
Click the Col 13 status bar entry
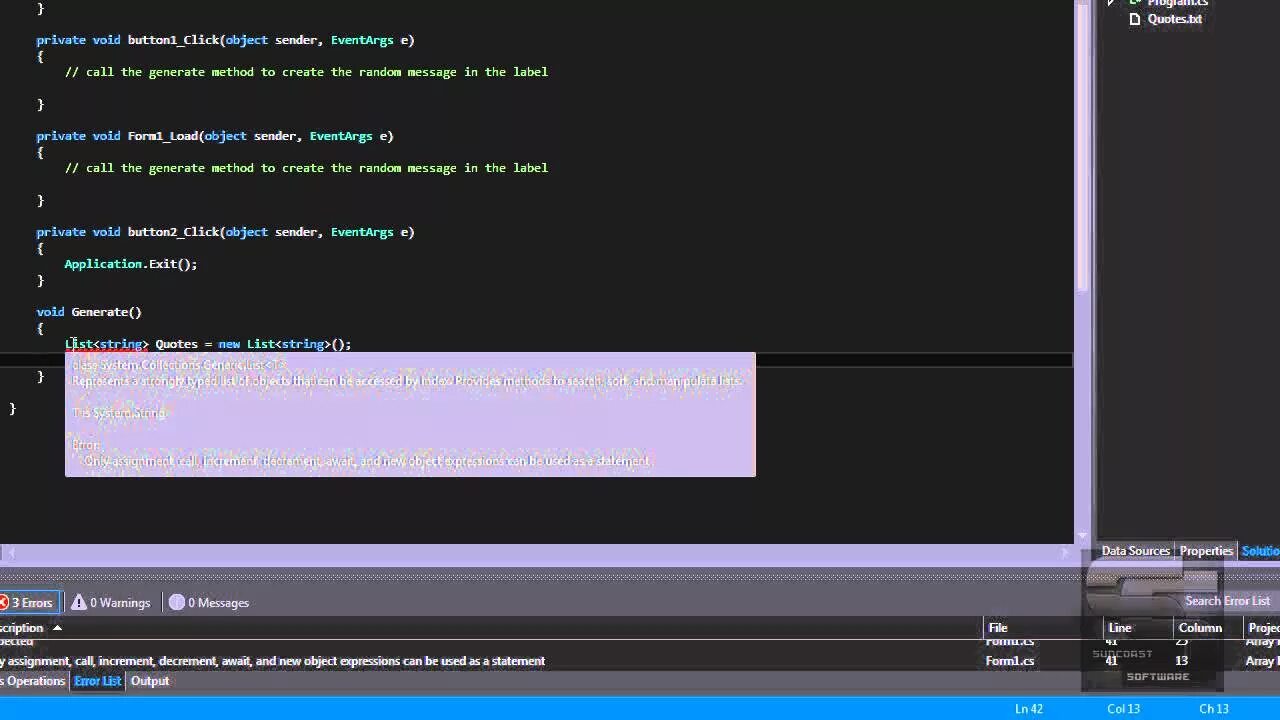[x=1123, y=709]
